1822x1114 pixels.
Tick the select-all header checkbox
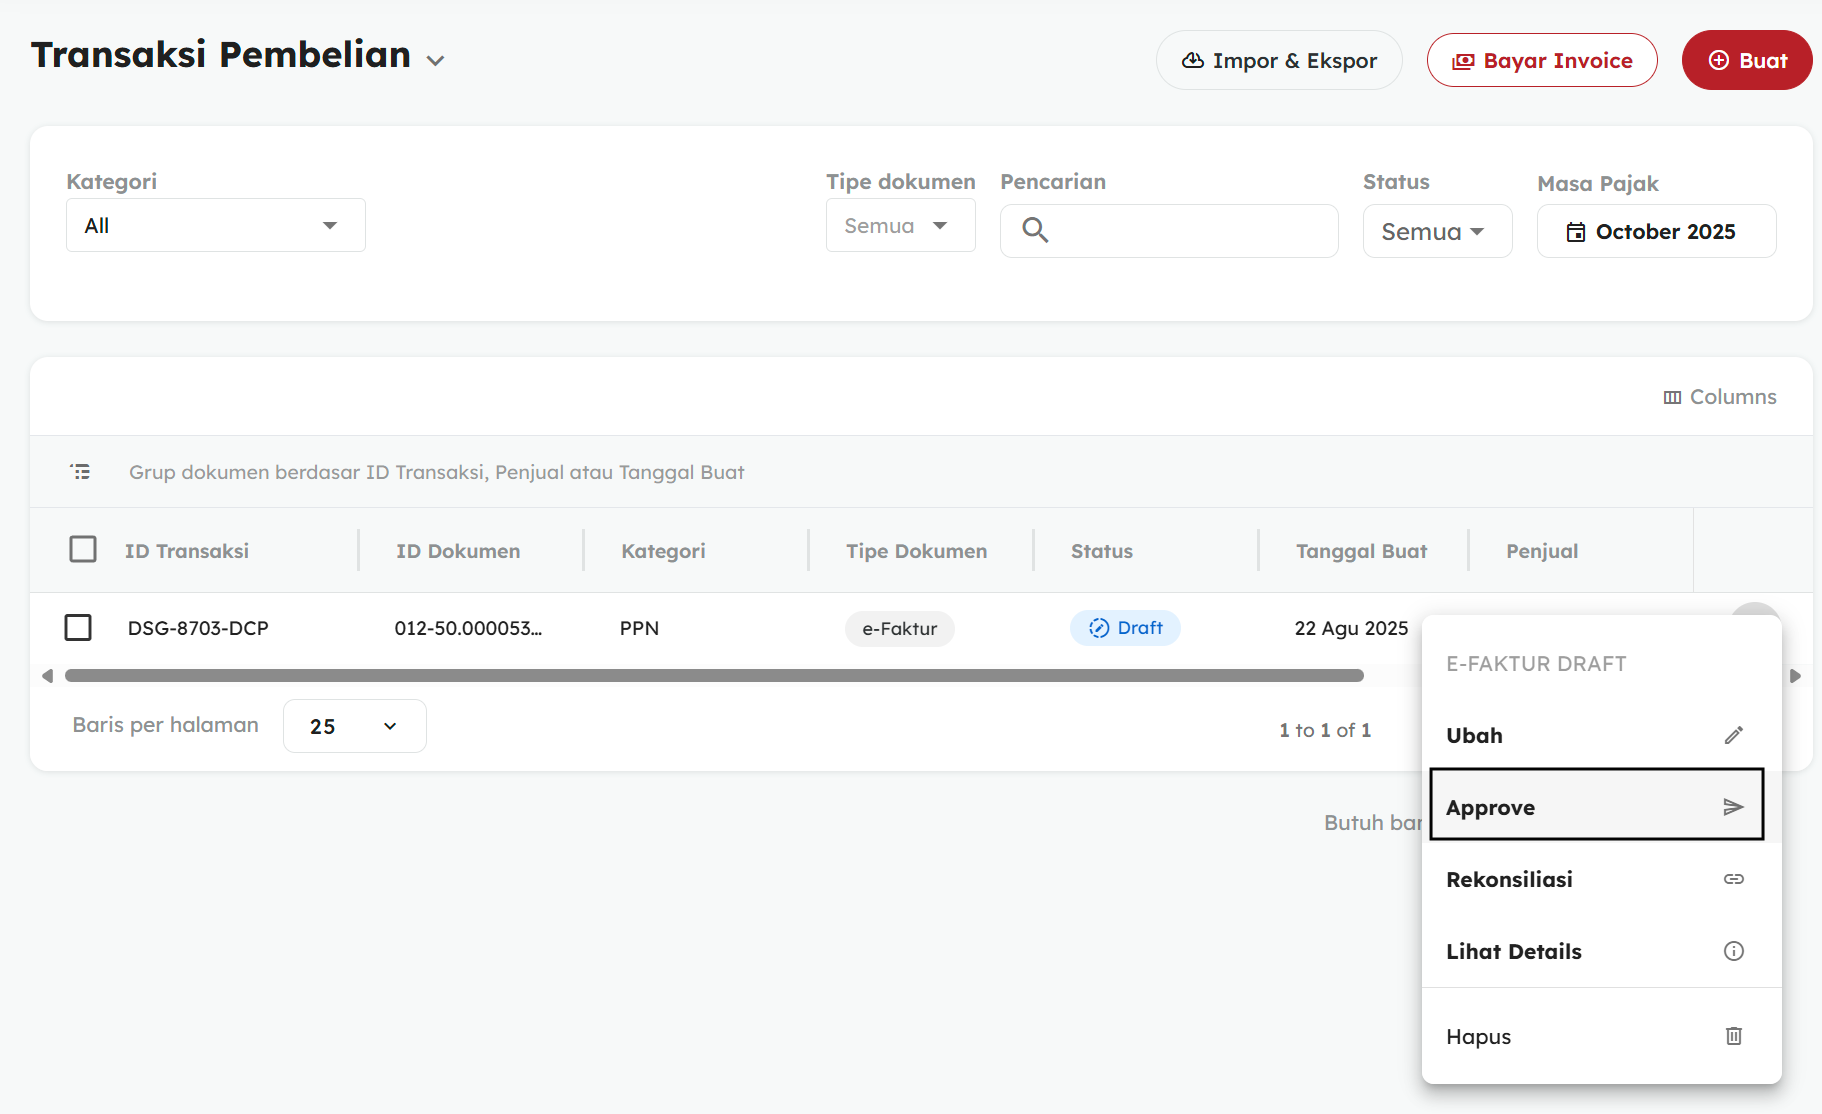[83, 549]
